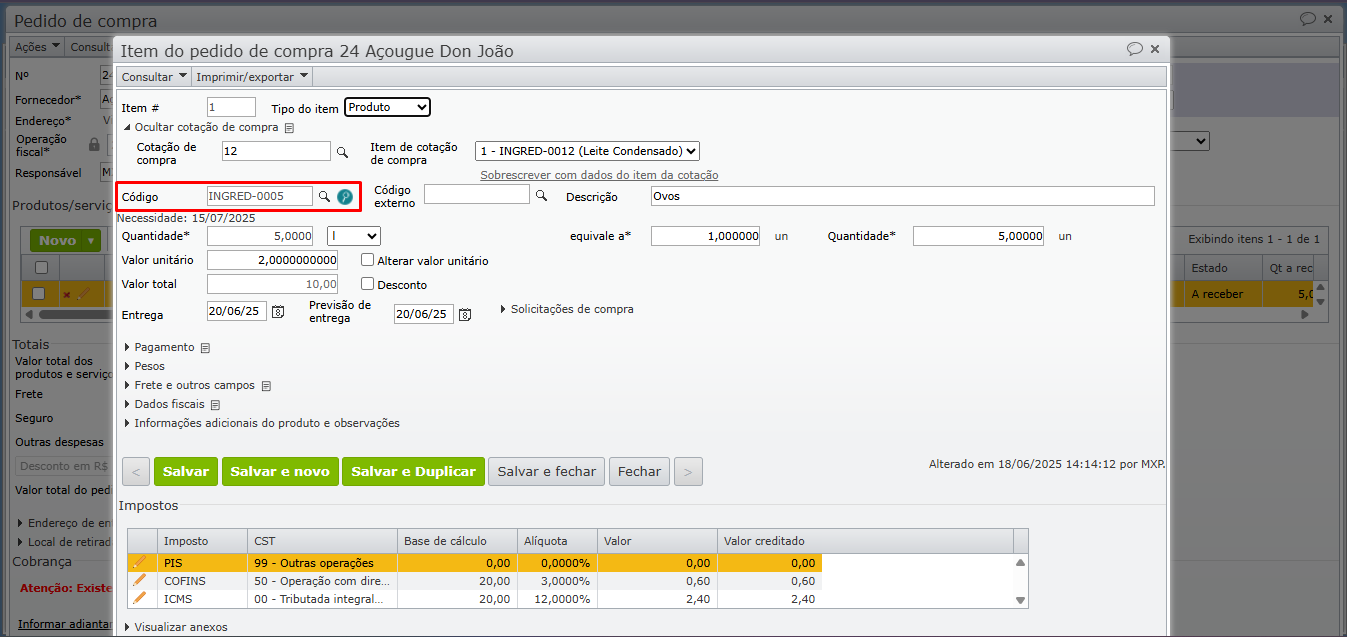Click note icon beside Frete e outros campos

click(266, 386)
